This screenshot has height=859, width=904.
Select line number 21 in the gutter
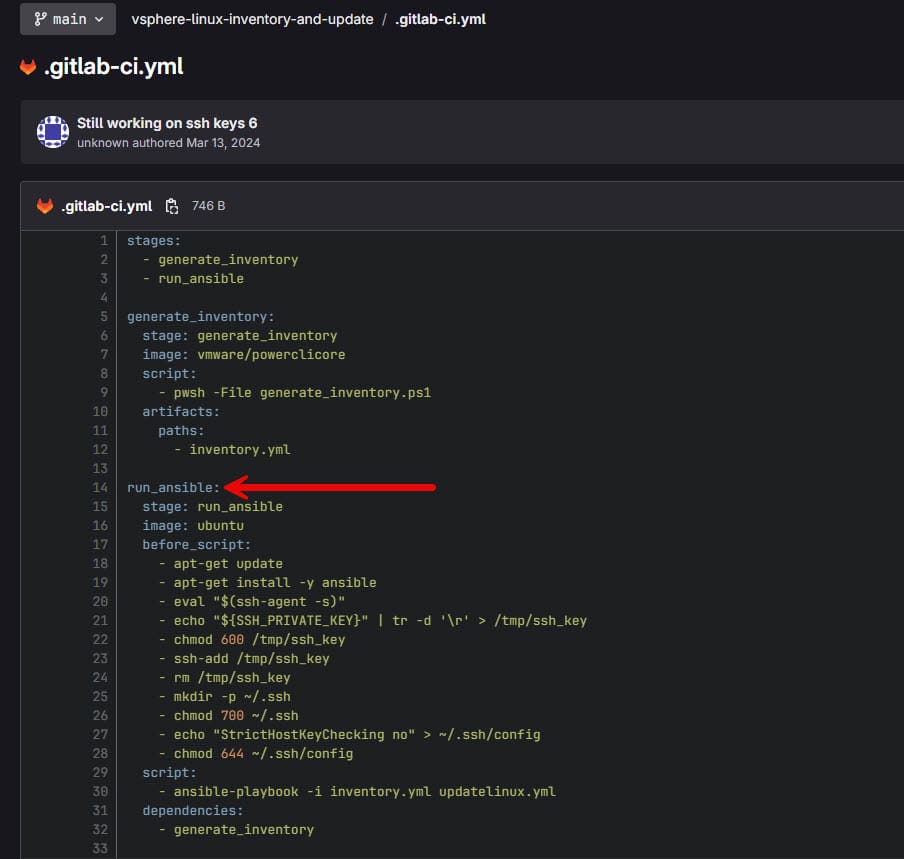click(100, 620)
